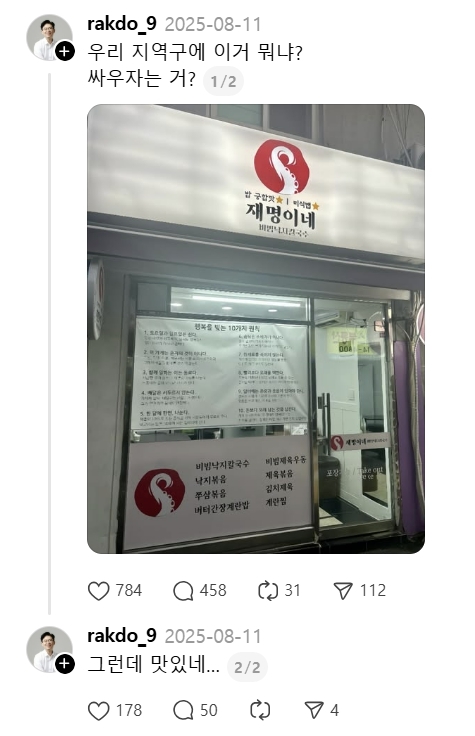Open the rakdo_9 username on second post
The width and height of the screenshot is (475, 736).
pos(122,636)
